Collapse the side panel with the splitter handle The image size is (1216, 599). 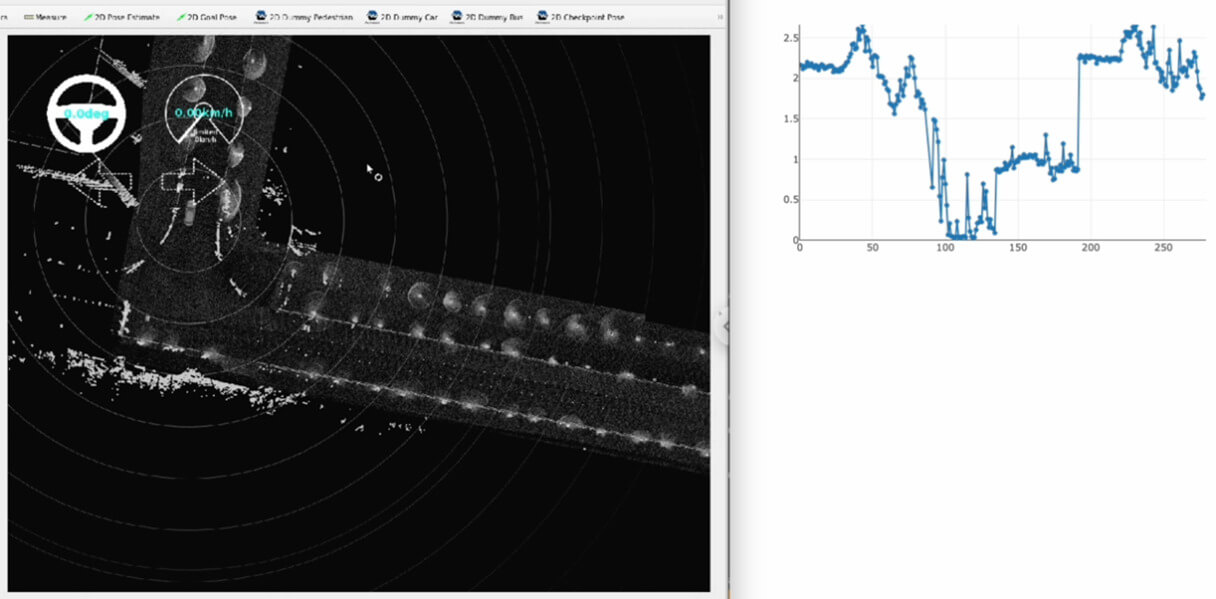pos(724,326)
